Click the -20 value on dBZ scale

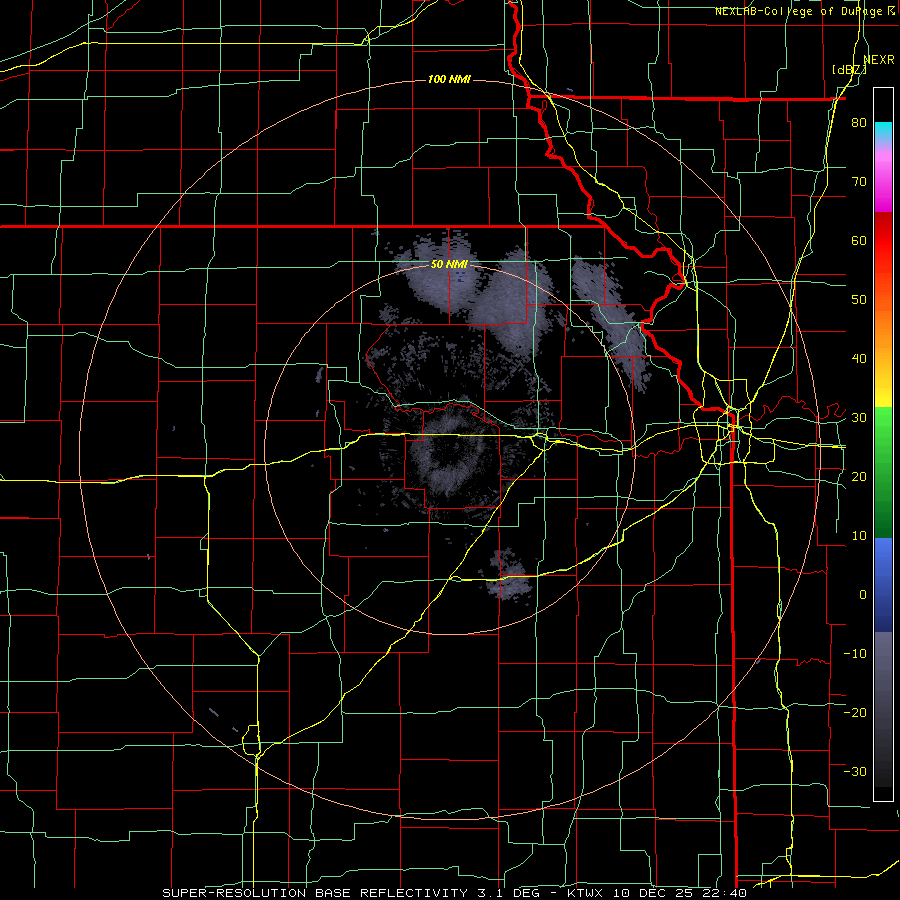855,712
